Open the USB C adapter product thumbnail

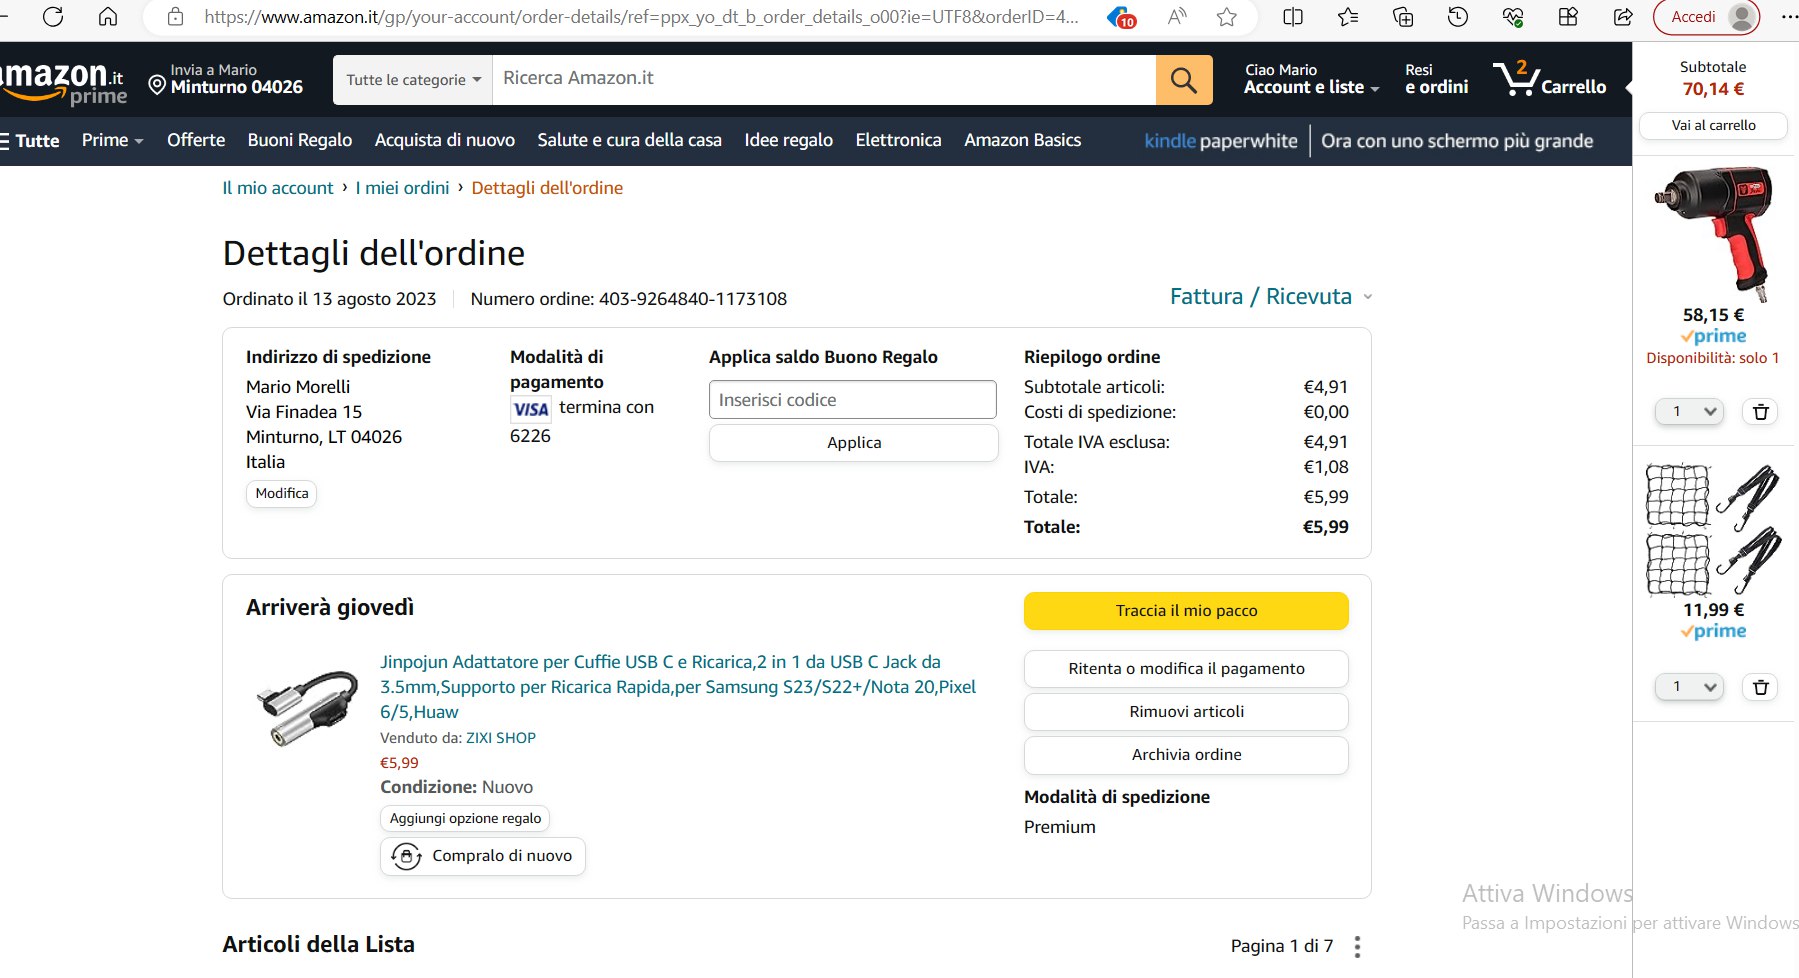(x=307, y=708)
